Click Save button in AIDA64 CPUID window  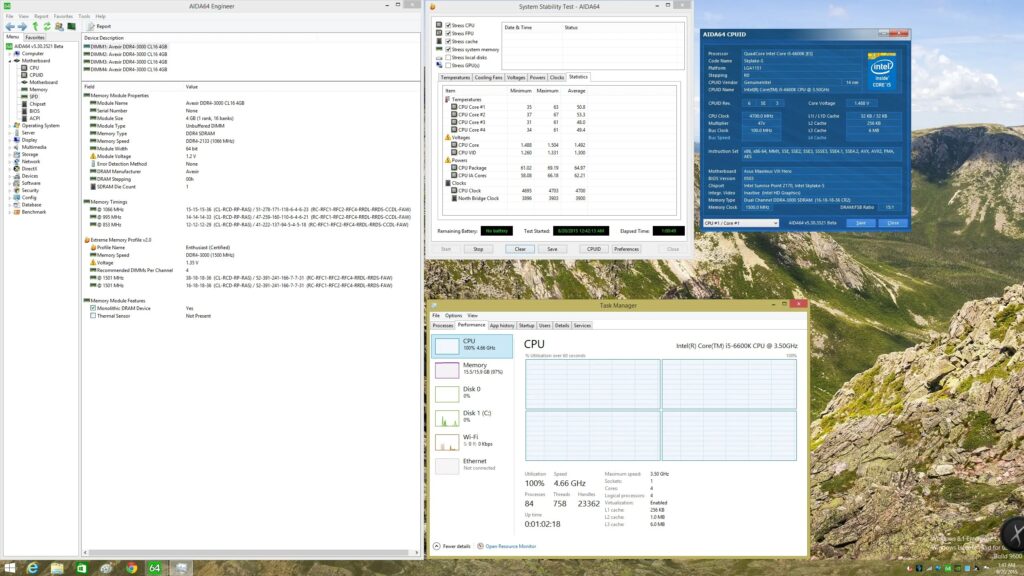point(861,223)
